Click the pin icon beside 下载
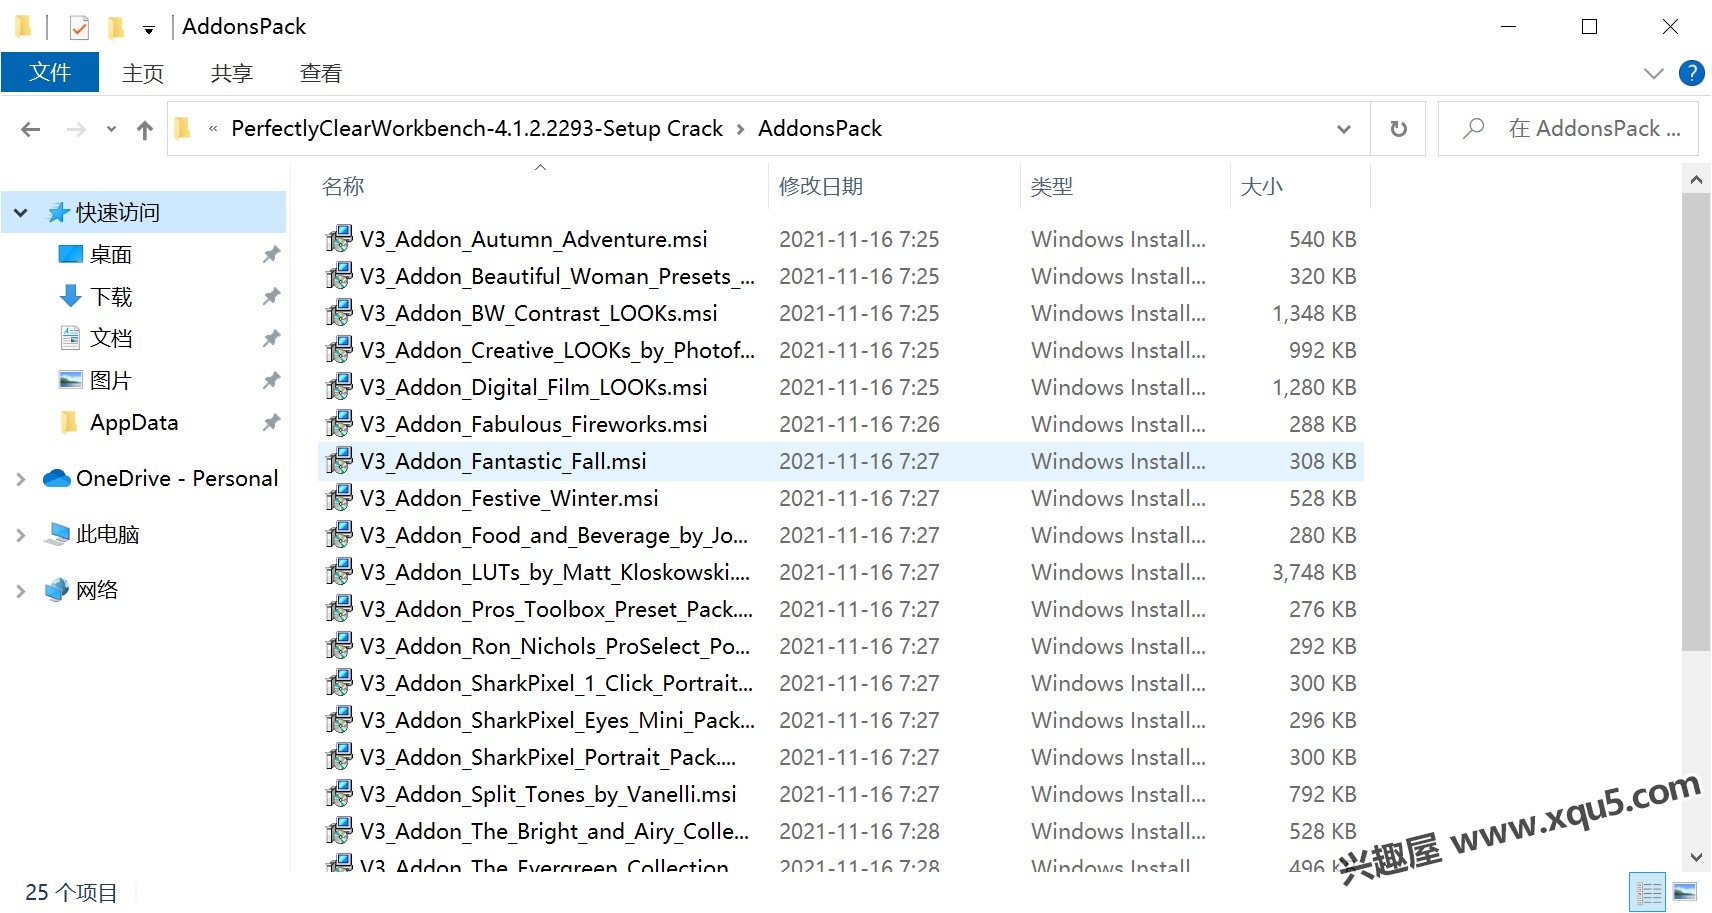This screenshot has width=1712, height=913. pos(271,297)
